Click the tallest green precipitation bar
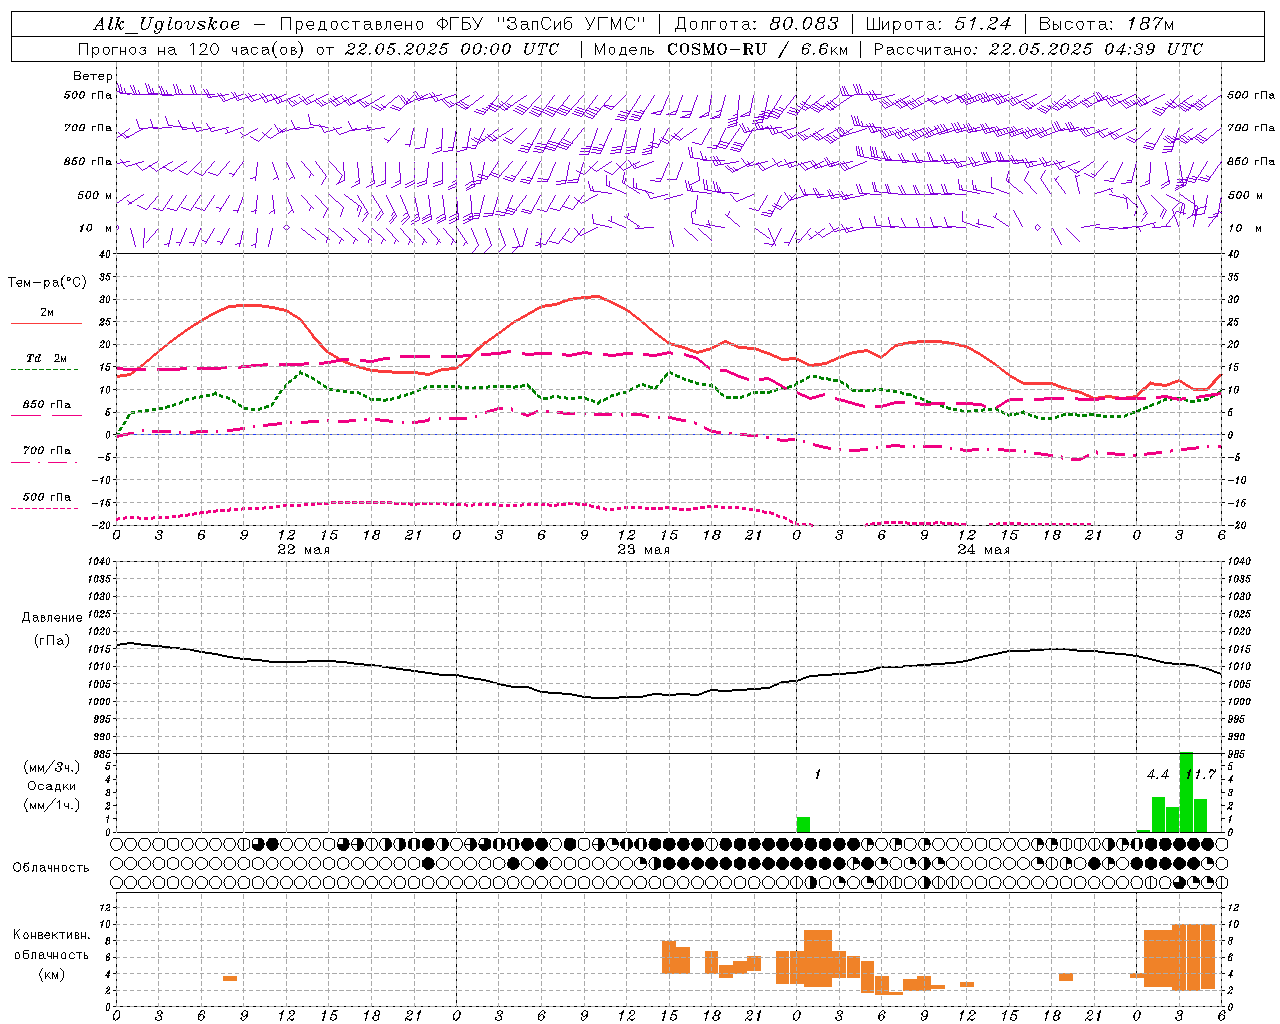The height and width of the screenshot is (1024, 1280). (x=1186, y=792)
